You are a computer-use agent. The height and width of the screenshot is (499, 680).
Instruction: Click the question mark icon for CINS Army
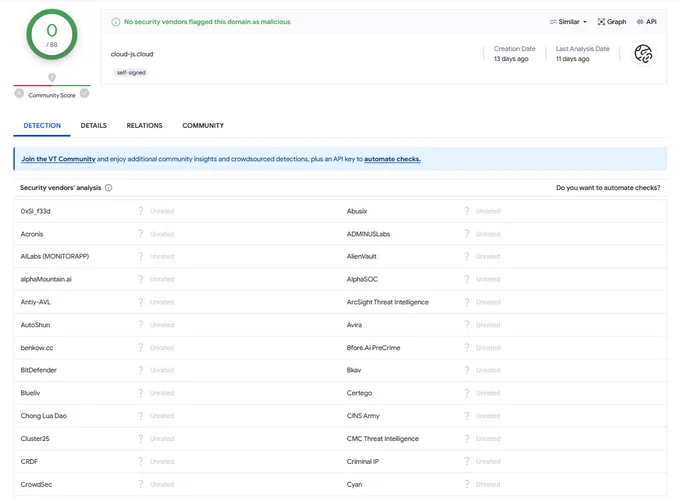tap(467, 416)
